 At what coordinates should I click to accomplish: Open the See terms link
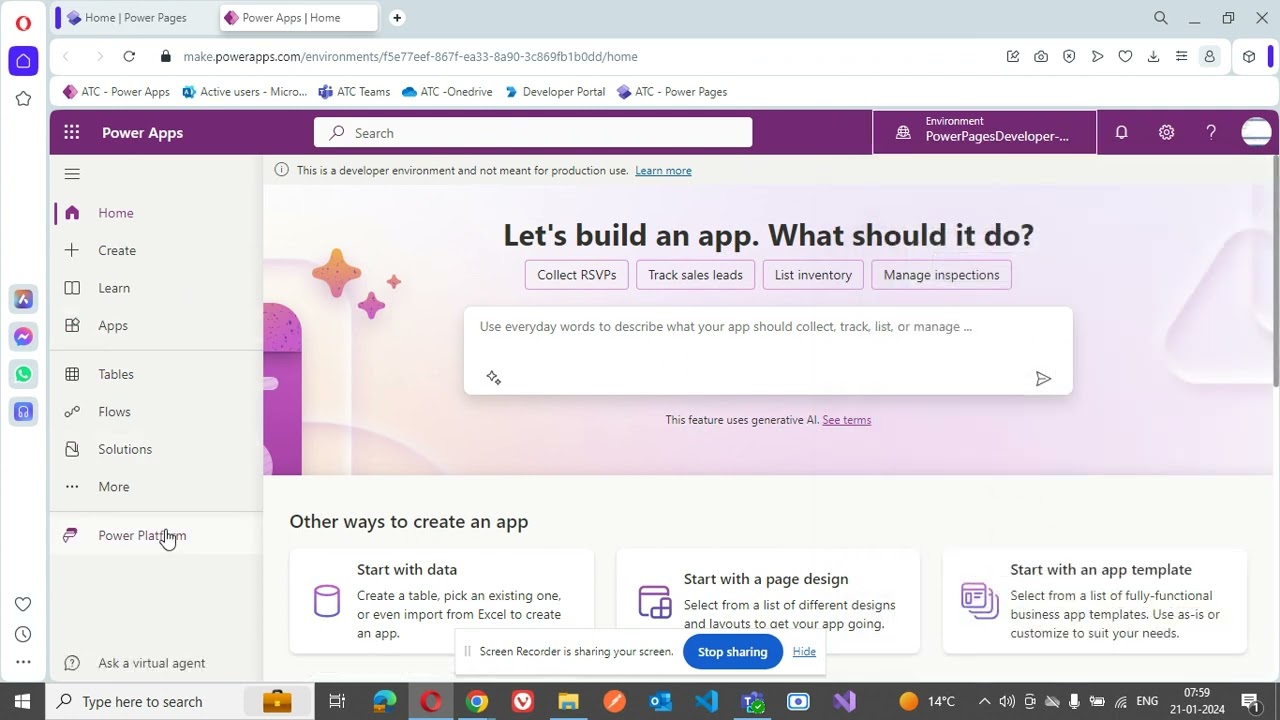click(x=846, y=420)
